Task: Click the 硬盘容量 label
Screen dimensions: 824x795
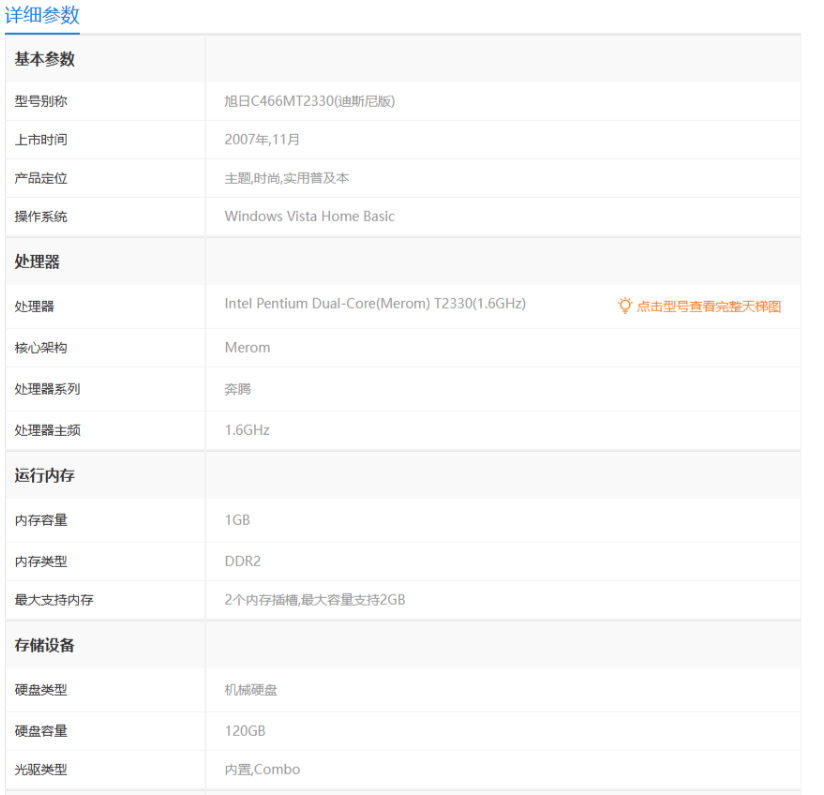Action: (x=41, y=731)
